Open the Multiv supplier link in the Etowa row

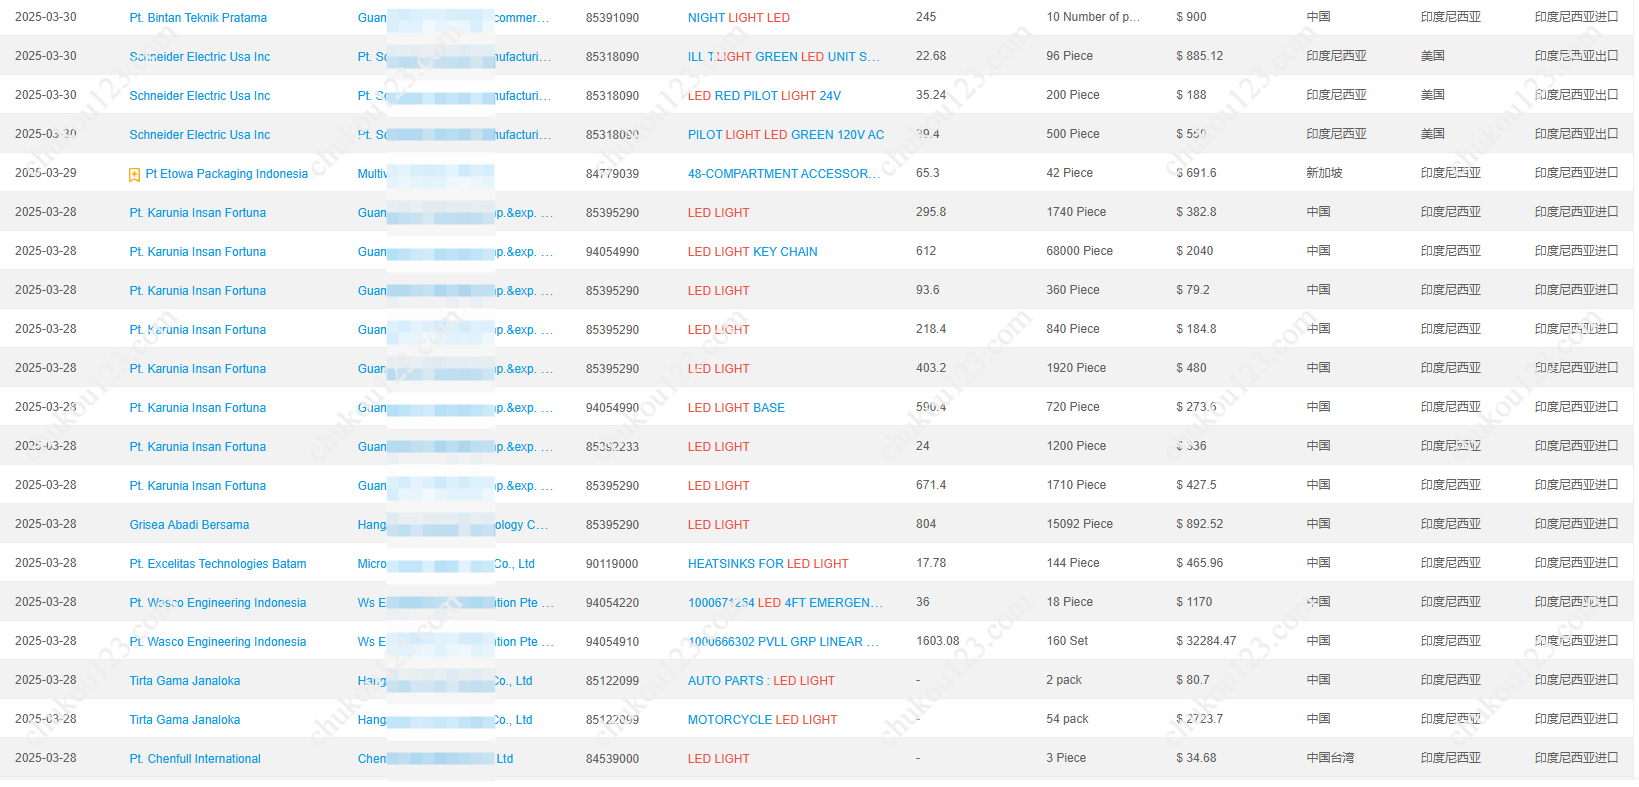click(373, 174)
